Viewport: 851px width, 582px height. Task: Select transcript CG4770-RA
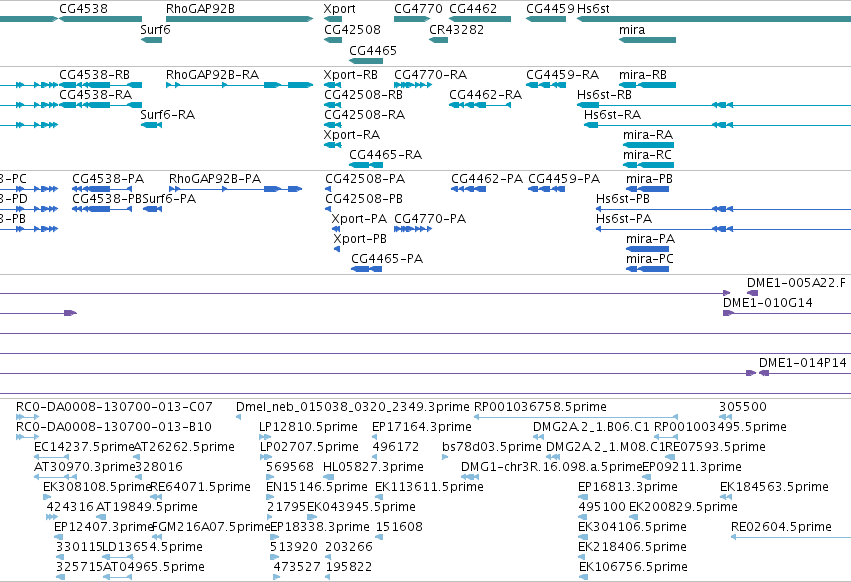pos(430,75)
